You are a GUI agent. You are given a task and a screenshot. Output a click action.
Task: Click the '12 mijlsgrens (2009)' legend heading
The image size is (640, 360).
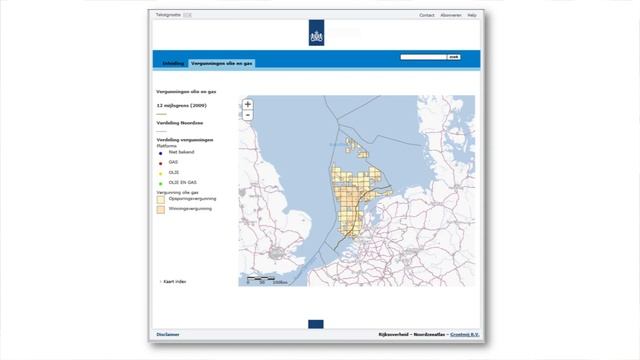[x=182, y=105]
